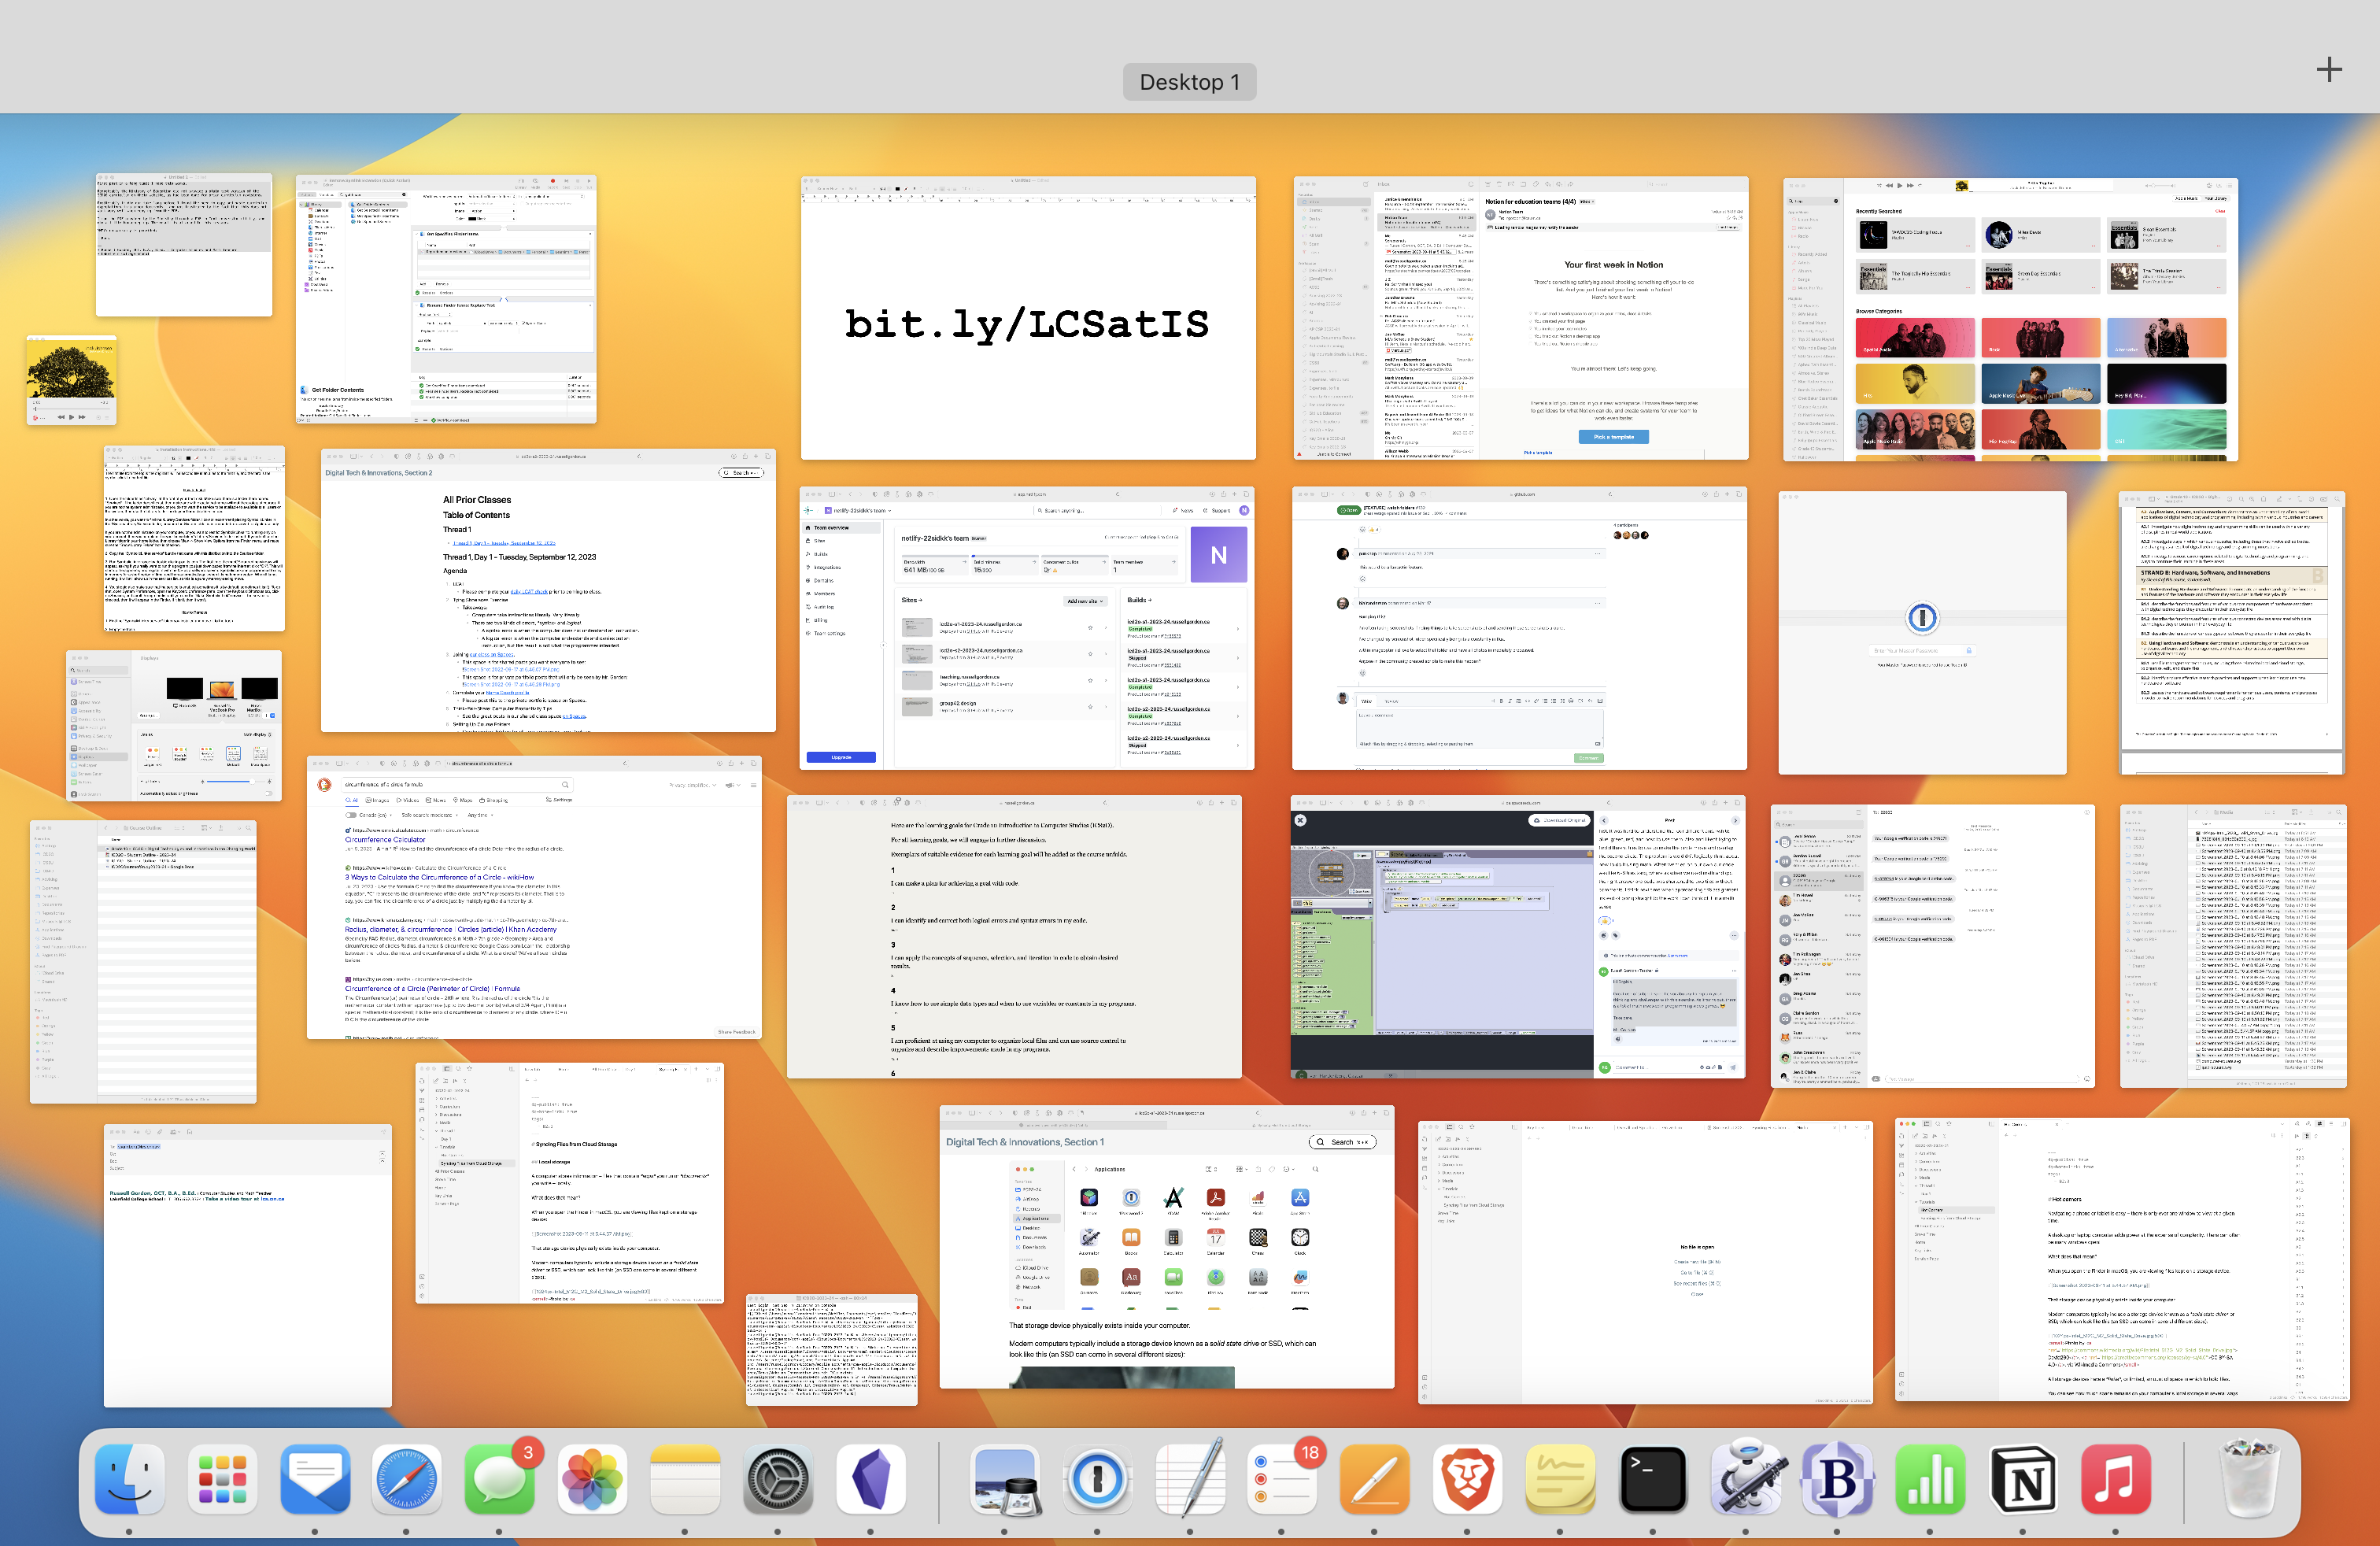Image resolution: width=2380 pixels, height=1546 pixels.
Task: Select the Desktop 1 space label
Action: click(x=1189, y=81)
